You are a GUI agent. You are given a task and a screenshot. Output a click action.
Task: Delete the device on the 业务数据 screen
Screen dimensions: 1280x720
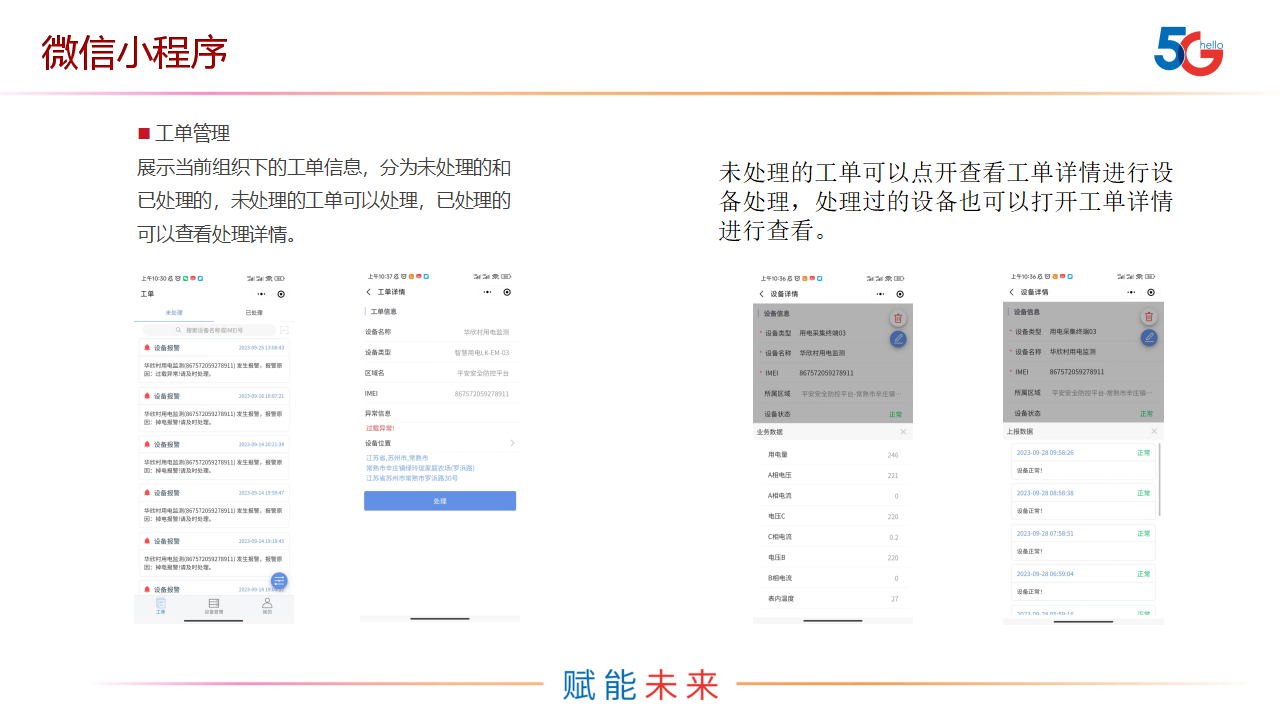point(898,318)
